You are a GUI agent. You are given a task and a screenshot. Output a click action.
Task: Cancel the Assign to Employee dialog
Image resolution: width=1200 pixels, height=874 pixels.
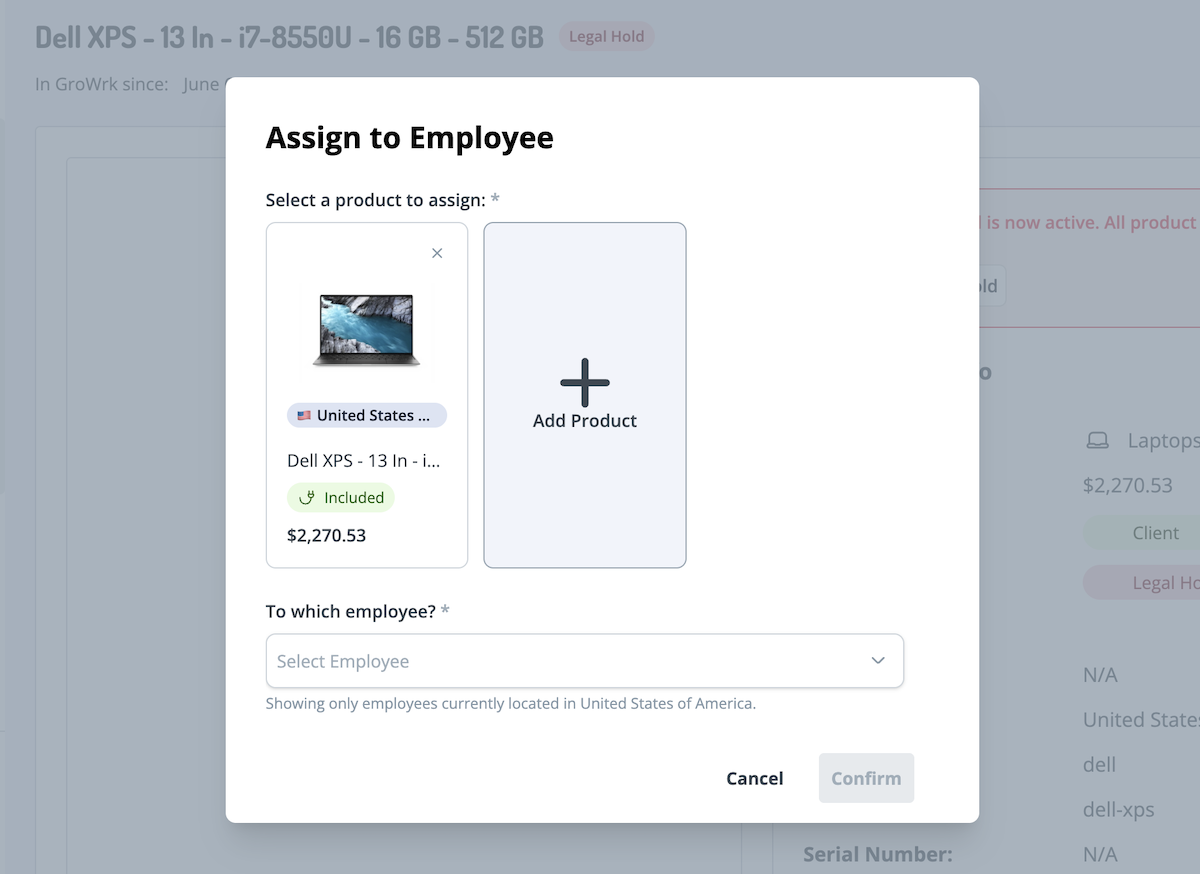754,778
